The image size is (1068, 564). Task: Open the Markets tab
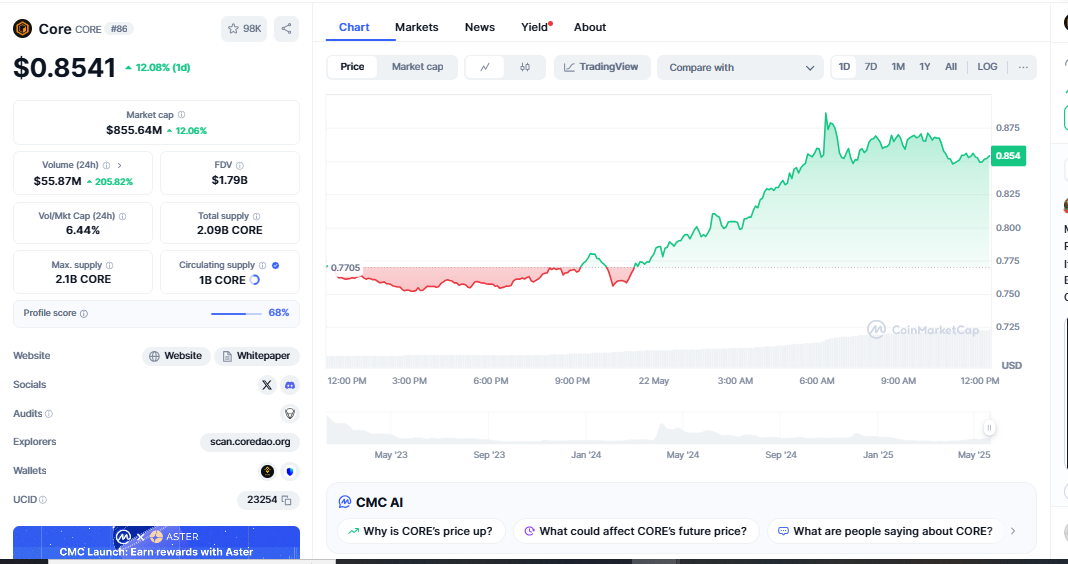(x=417, y=27)
